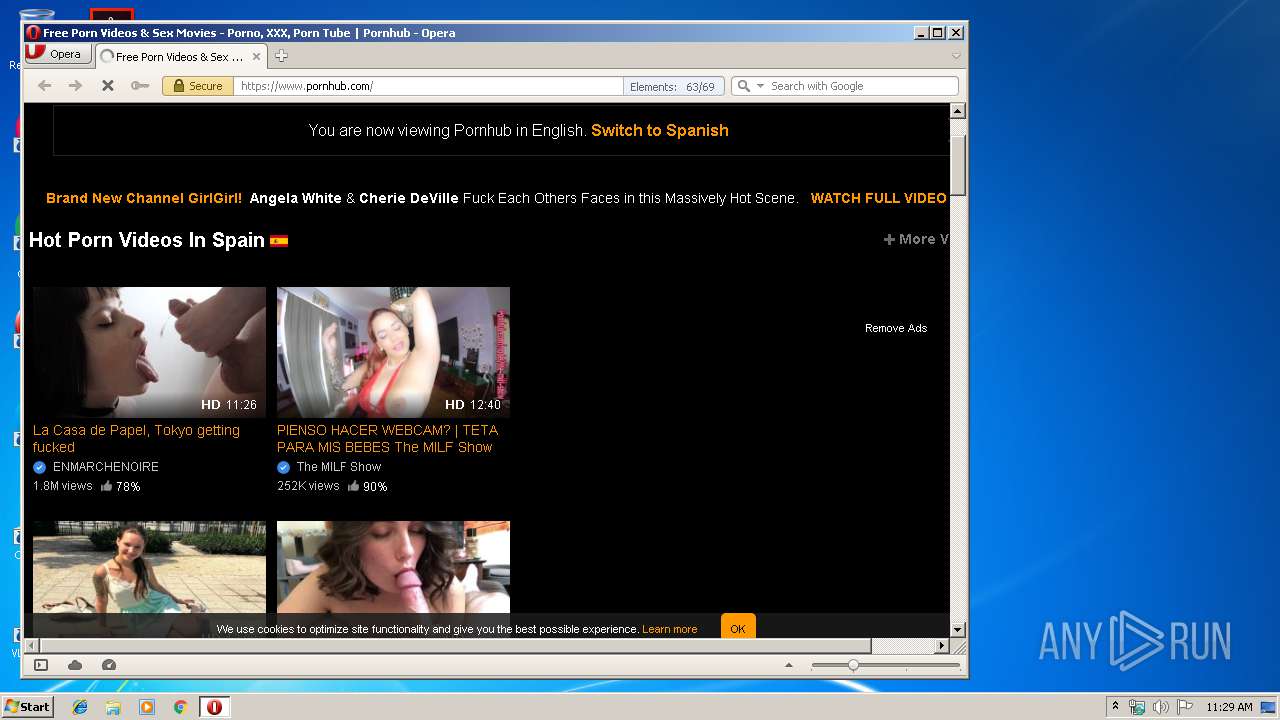The width and height of the screenshot is (1280, 720).
Task: Expand the tab bar list arrow
Action: (x=956, y=56)
